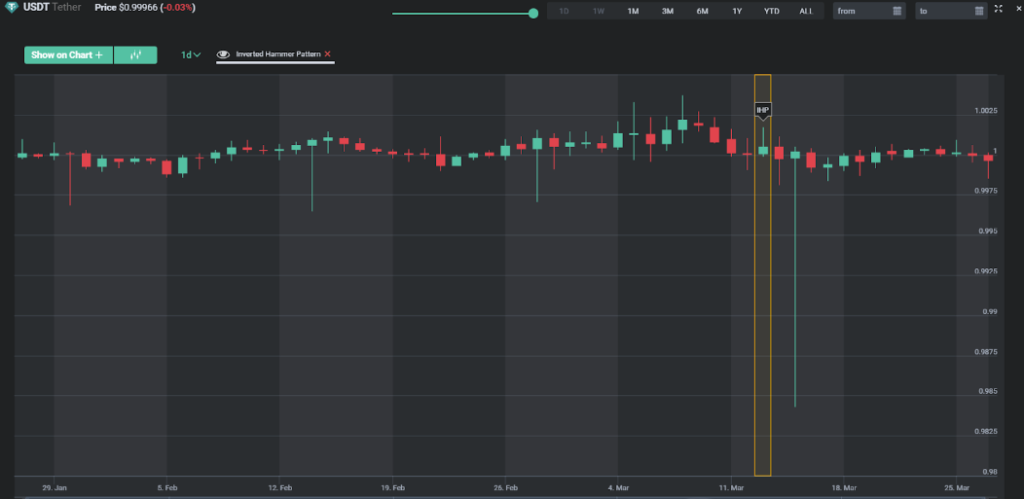Select the 1W time range

(599, 11)
